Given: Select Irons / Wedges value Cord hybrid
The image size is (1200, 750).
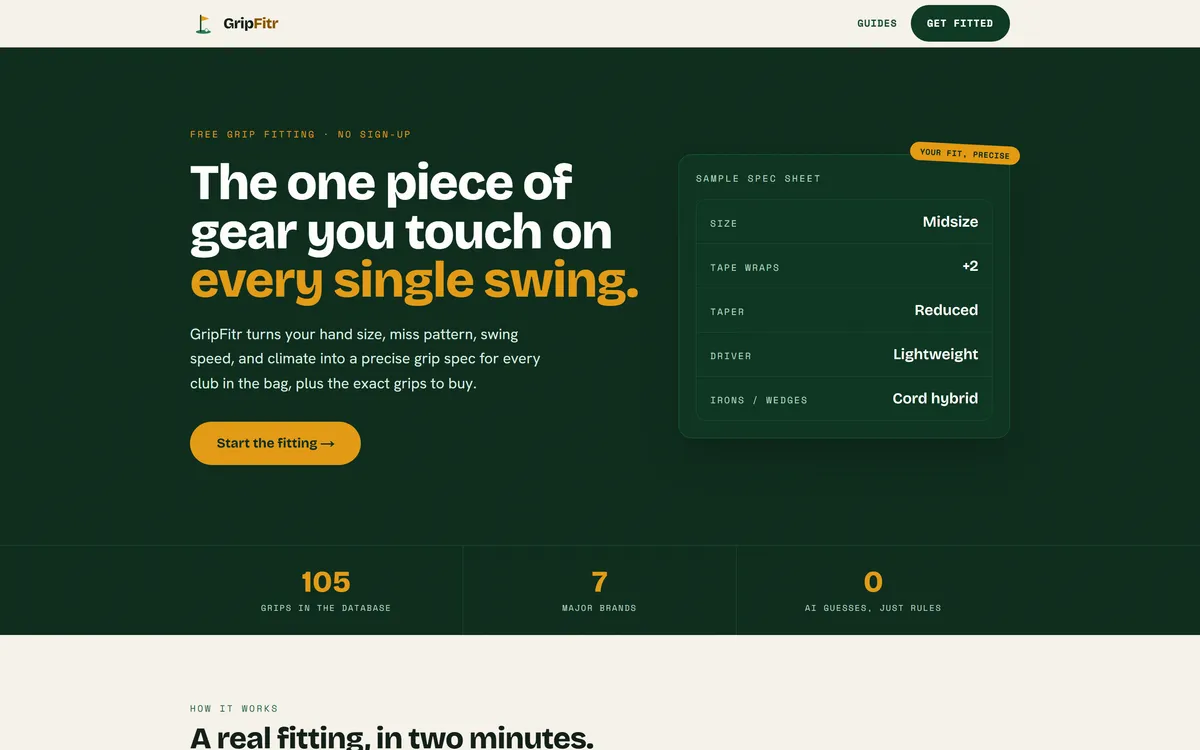Looking at the screenshot, I should tap(935, 398).
